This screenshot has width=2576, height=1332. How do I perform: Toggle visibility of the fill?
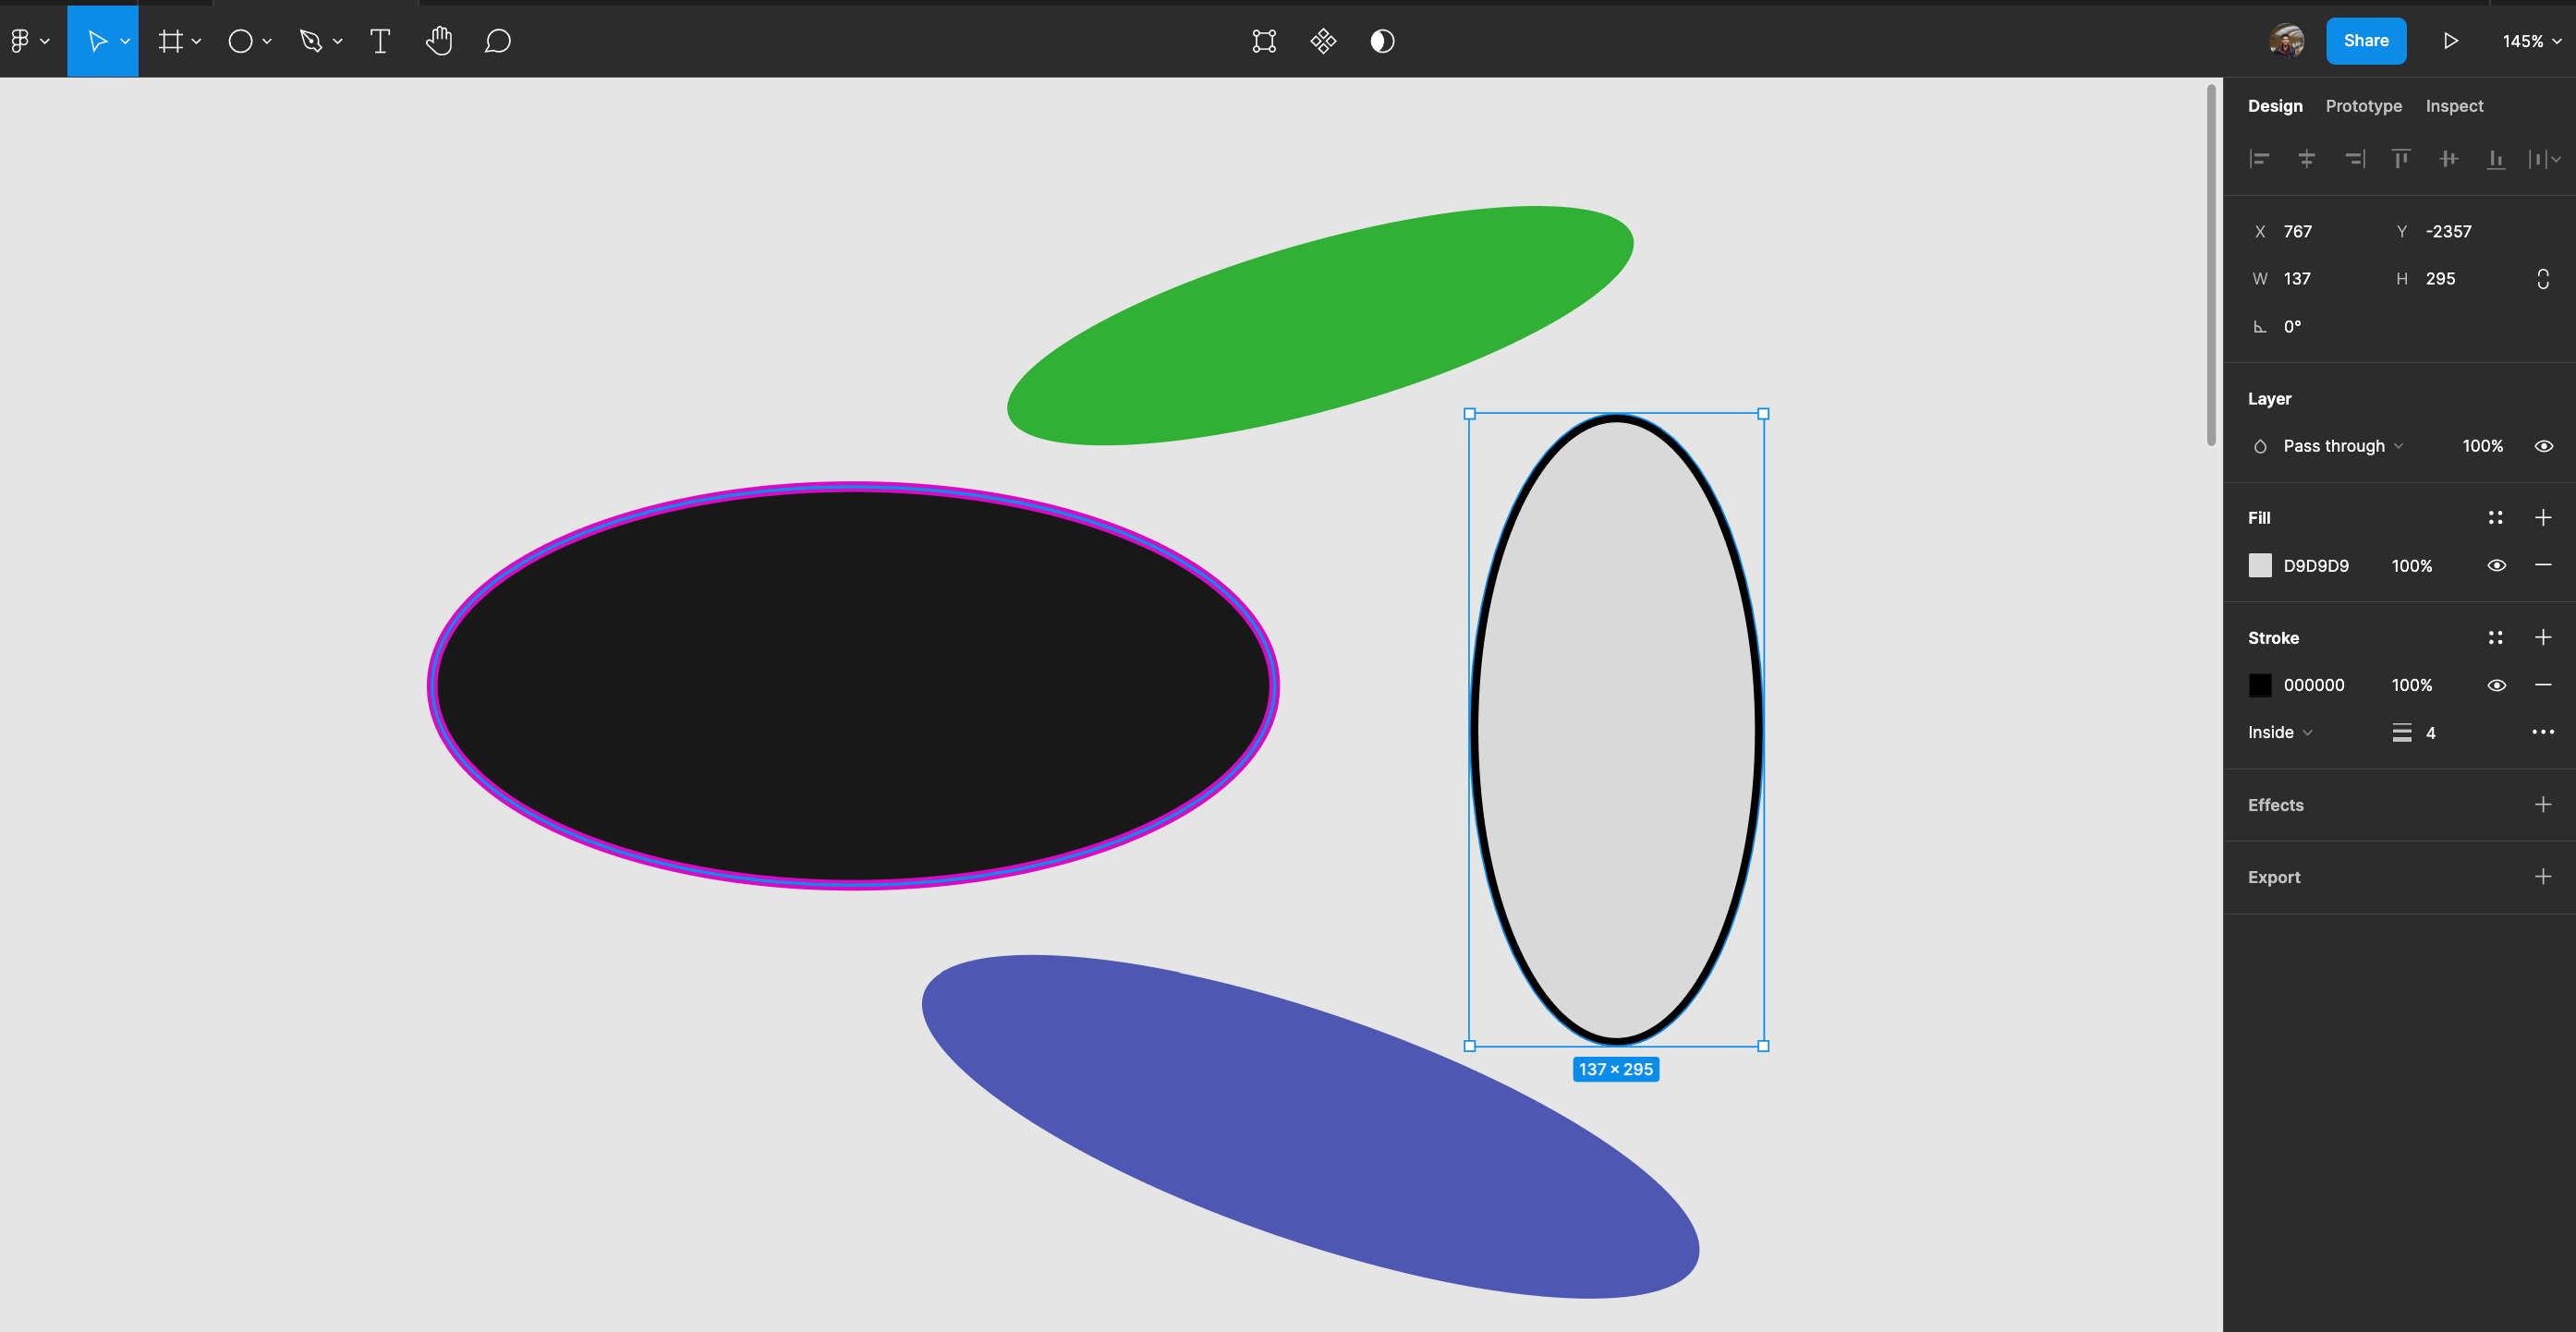tap(2496, 565)
